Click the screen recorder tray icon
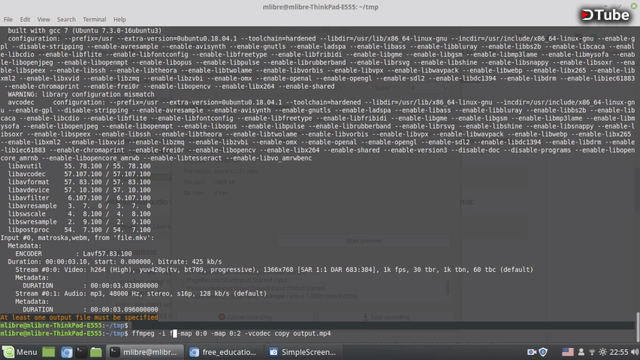The image size is (640, 360). [531, 352]
